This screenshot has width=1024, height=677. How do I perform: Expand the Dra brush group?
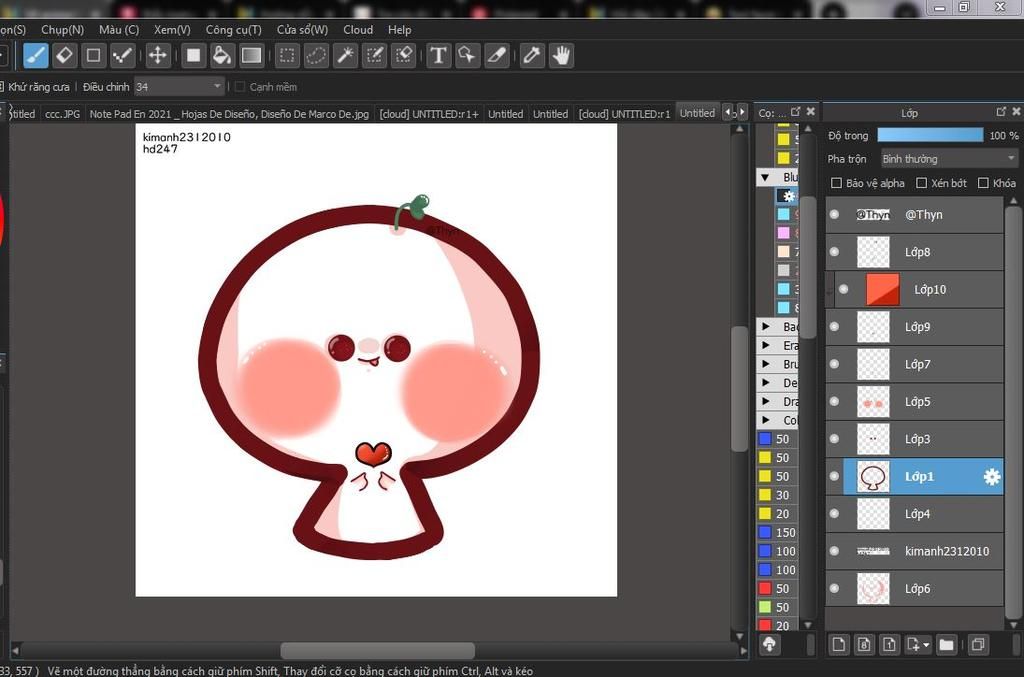(x=765, y=401)
